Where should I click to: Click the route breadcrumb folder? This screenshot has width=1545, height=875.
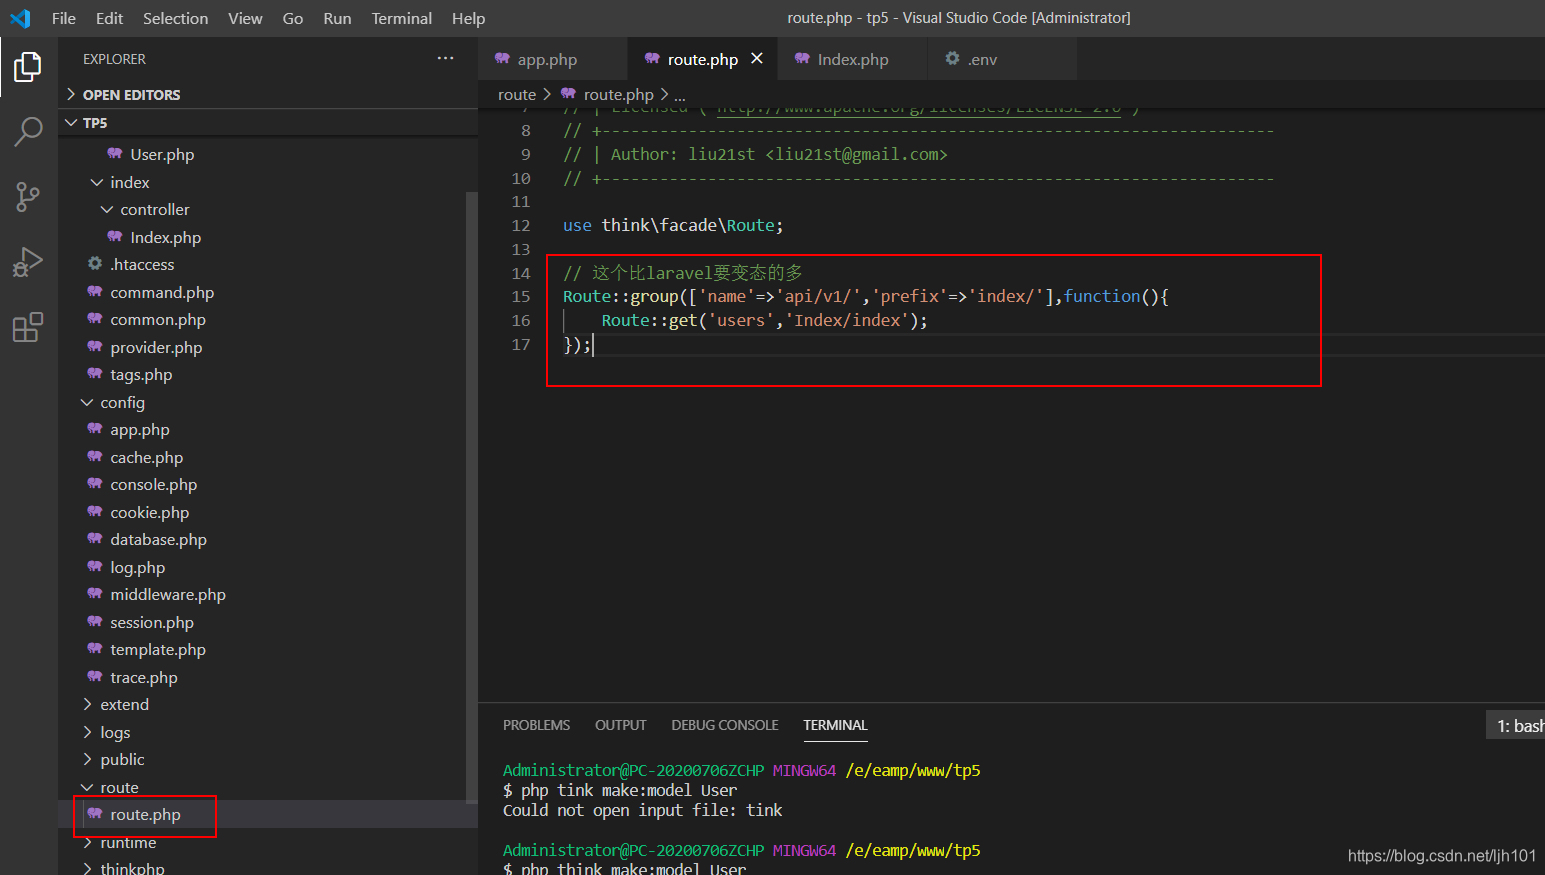click(x=517, y=94)
